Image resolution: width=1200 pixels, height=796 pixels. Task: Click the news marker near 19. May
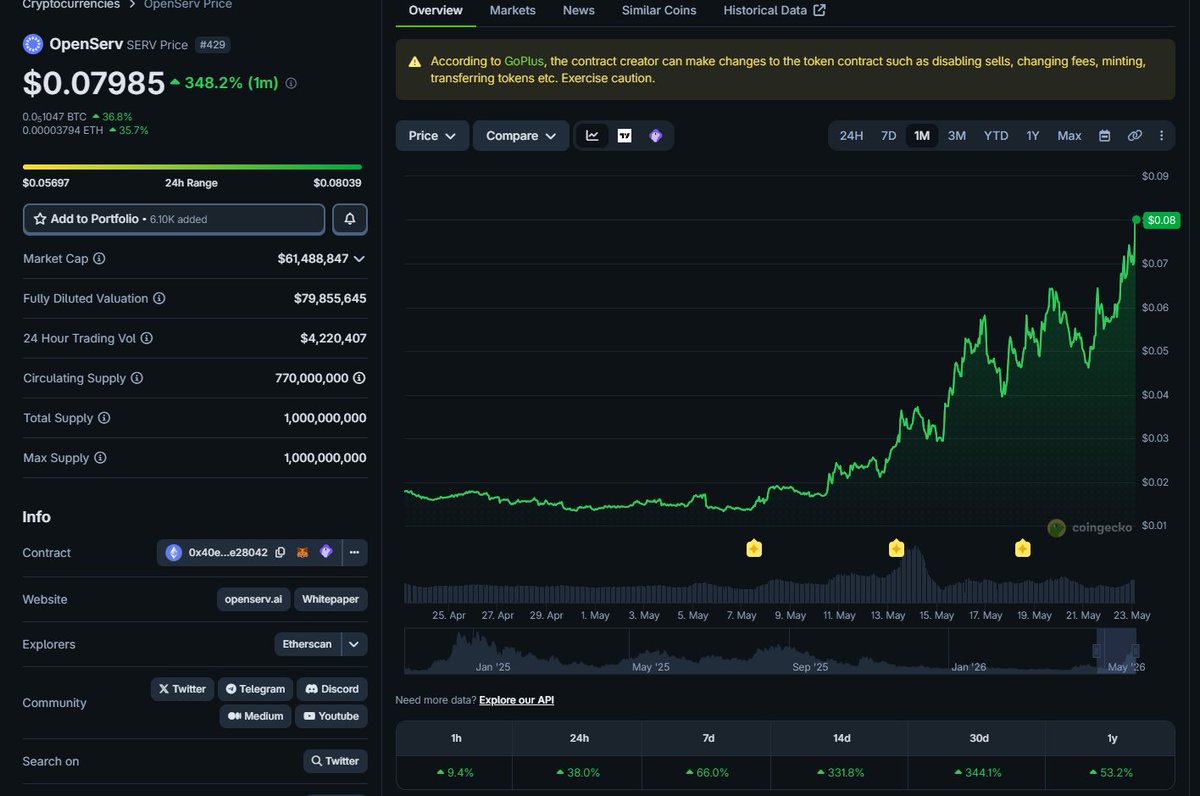[1023, 548]
